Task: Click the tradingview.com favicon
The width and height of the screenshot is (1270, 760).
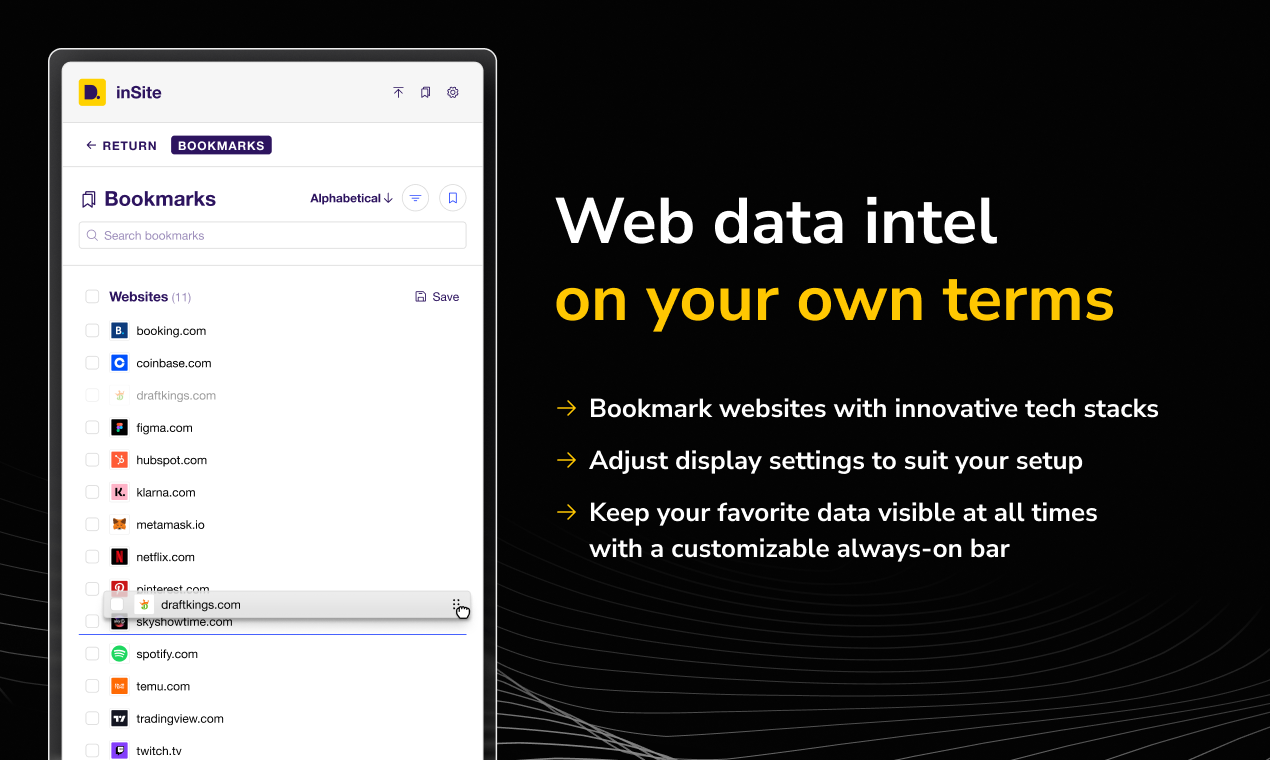Action: click(119, 718)
